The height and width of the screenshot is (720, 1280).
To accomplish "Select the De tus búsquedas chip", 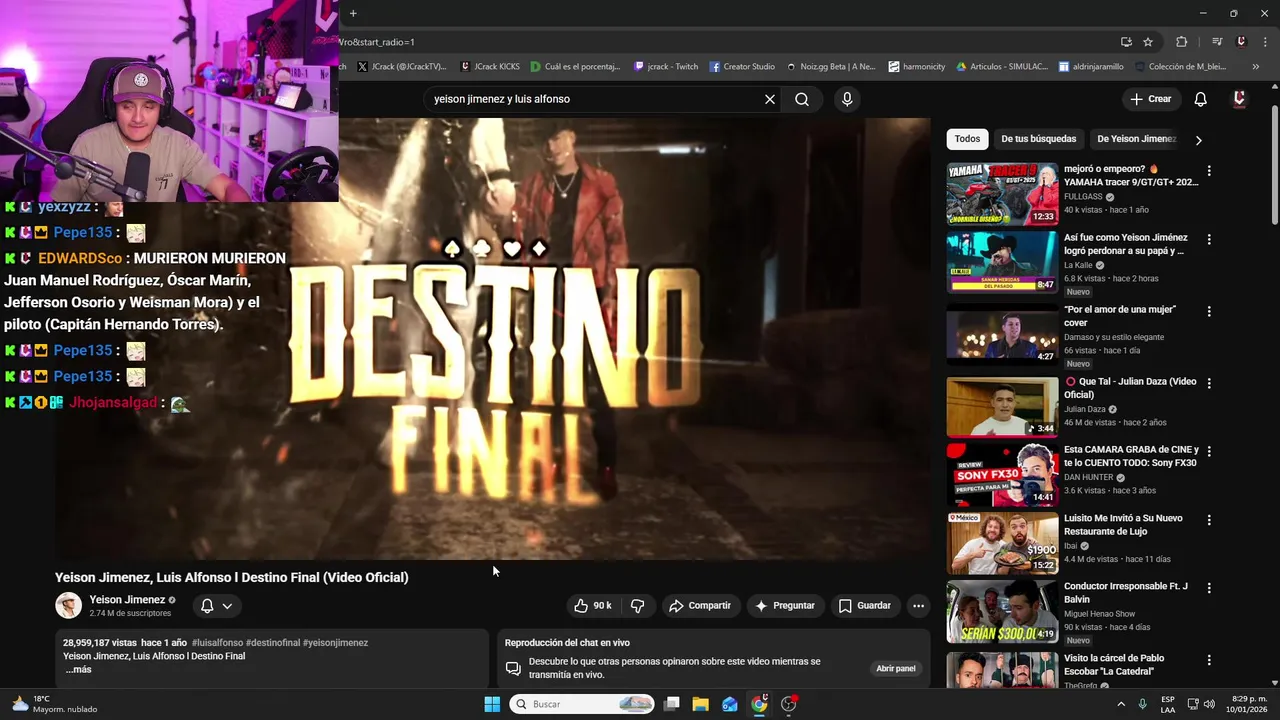I will click(1039, 139).
